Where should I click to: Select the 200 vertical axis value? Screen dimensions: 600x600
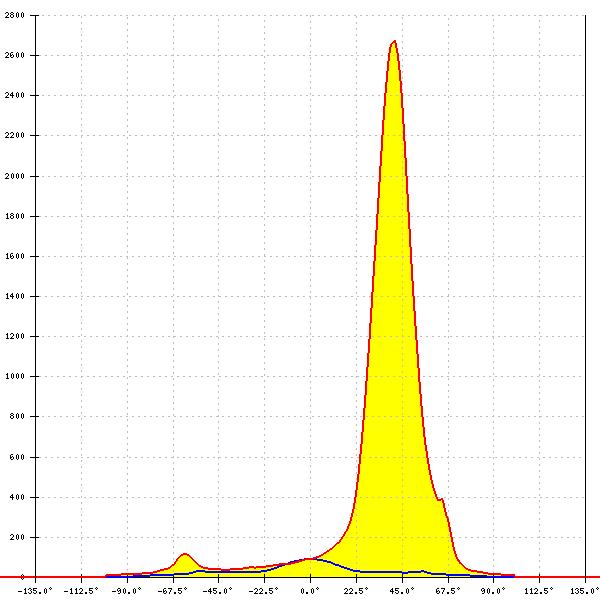(17, 537)
